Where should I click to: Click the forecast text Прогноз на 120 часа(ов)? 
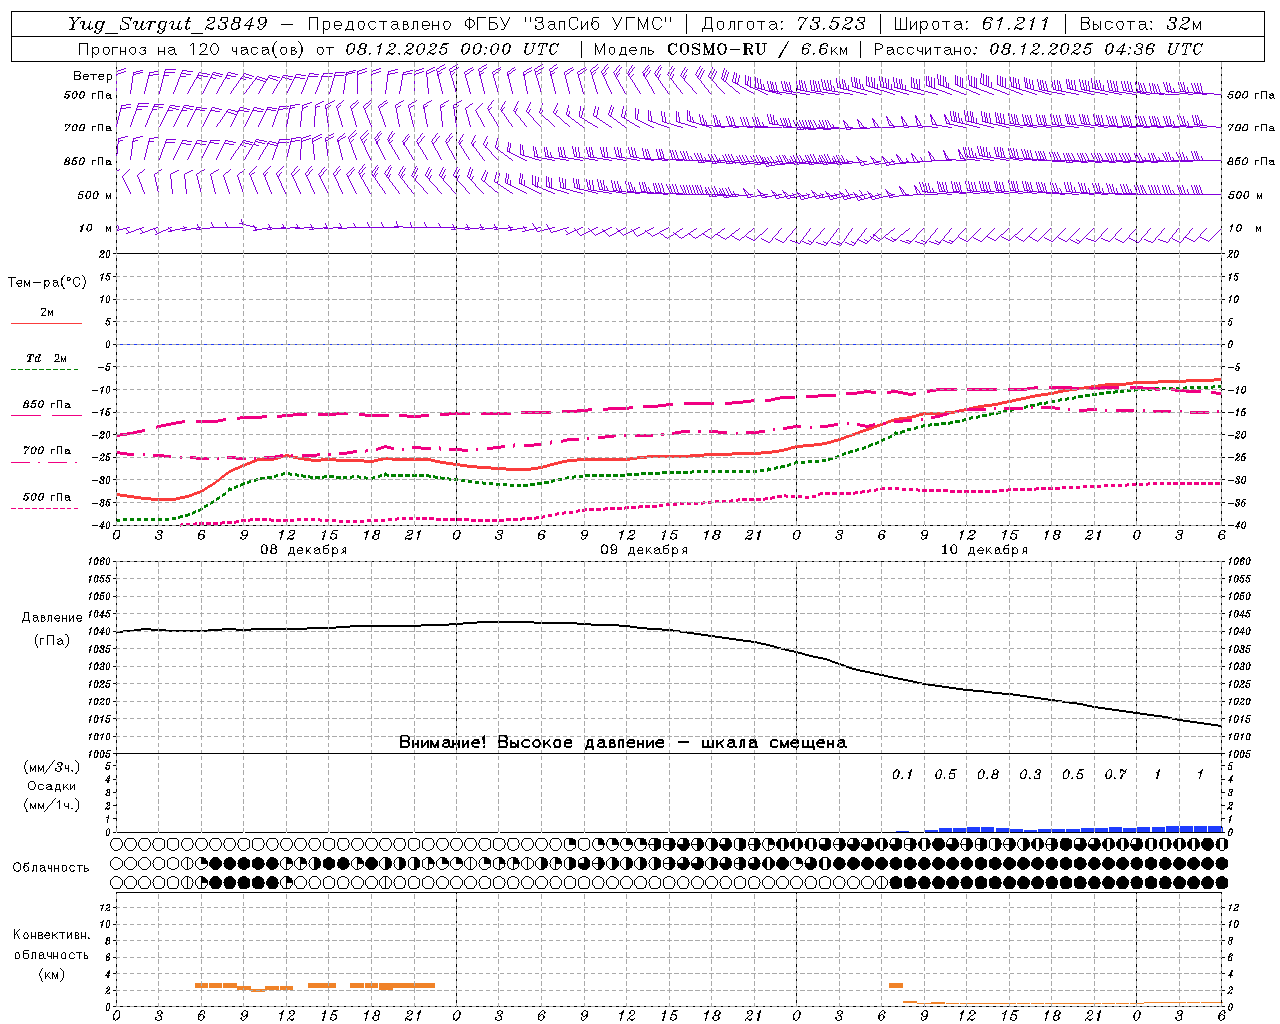coord(192,48)
